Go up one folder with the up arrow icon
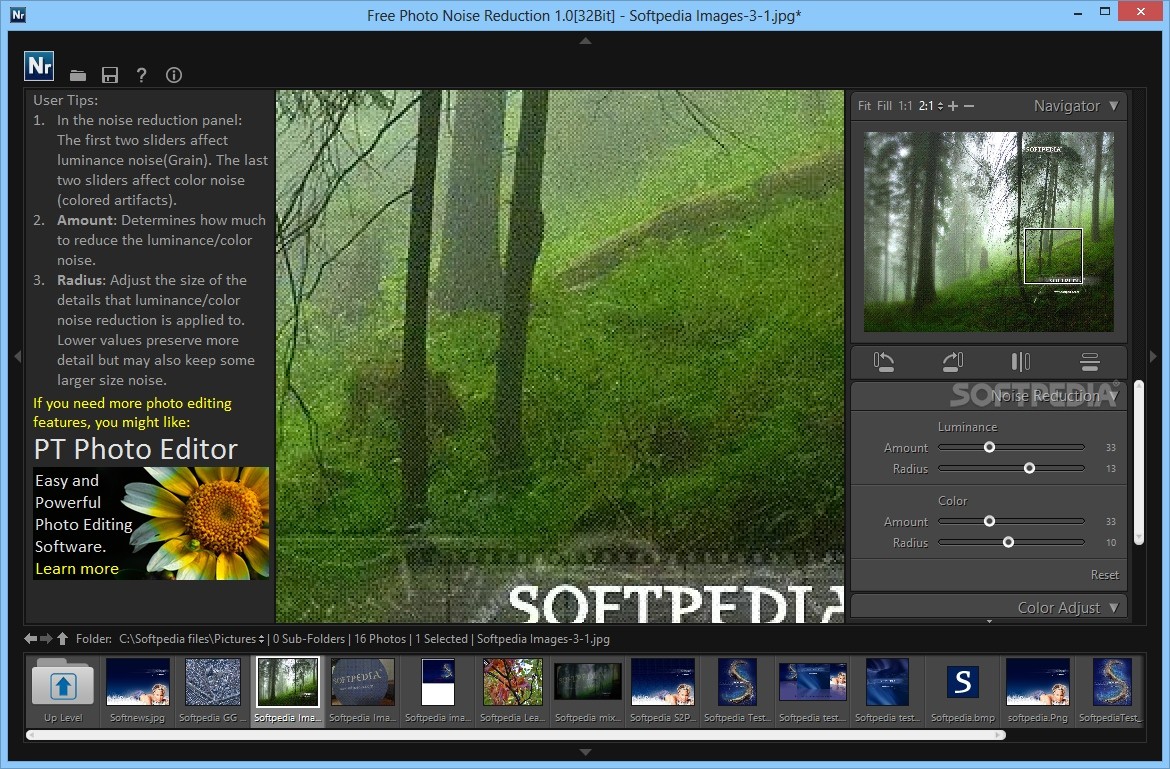Viewport: 1170px width, 769px height. point(63,638)
